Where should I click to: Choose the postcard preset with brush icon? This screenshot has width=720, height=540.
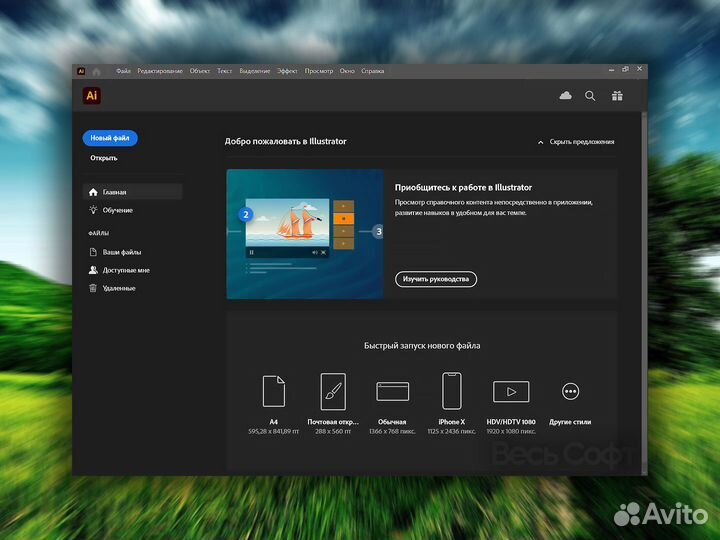[x=332, y=391]
